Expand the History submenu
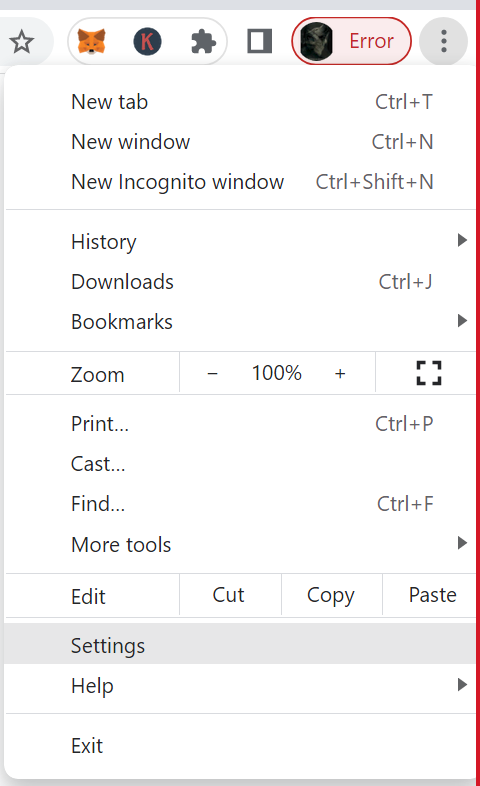 240,241
